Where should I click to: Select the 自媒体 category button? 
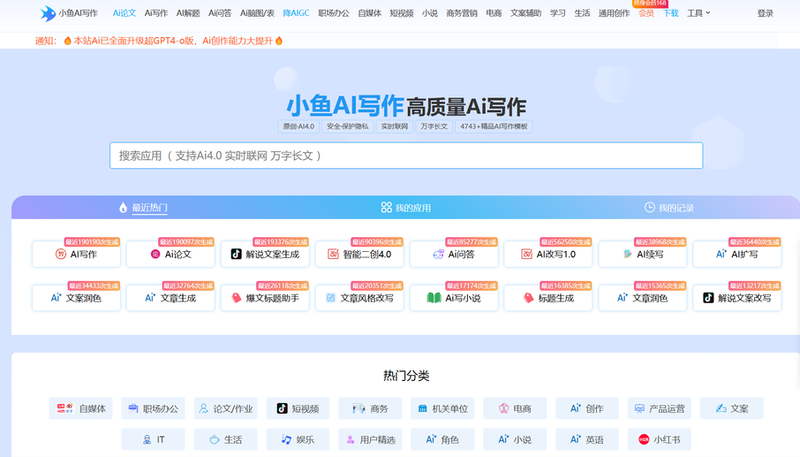pos(81,409)
